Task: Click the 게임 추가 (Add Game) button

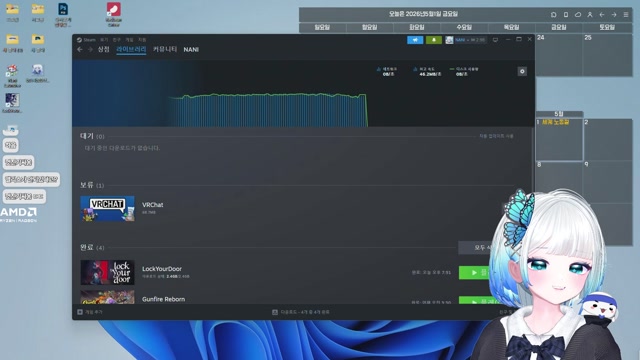Action: tap(90, 312)
